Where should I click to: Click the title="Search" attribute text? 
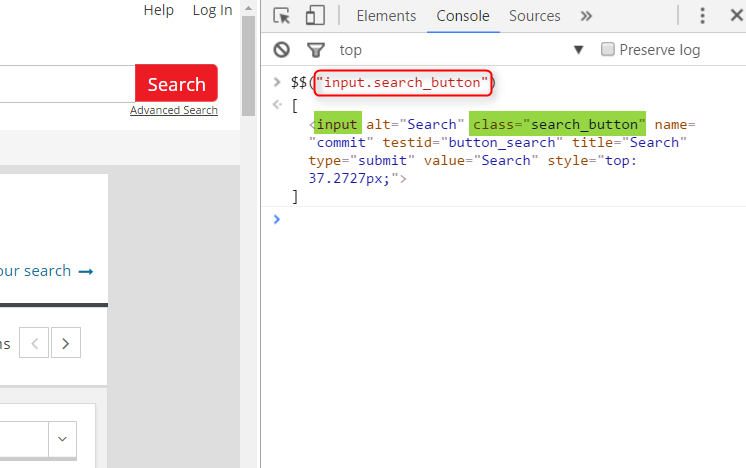(x=629, y=143)
